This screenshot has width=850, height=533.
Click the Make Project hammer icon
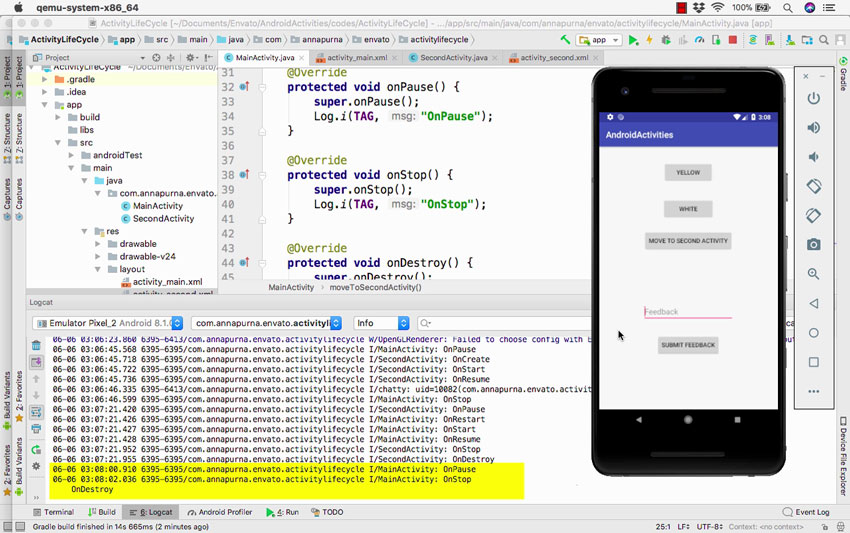pyautogui.click(x=565, y=40)
